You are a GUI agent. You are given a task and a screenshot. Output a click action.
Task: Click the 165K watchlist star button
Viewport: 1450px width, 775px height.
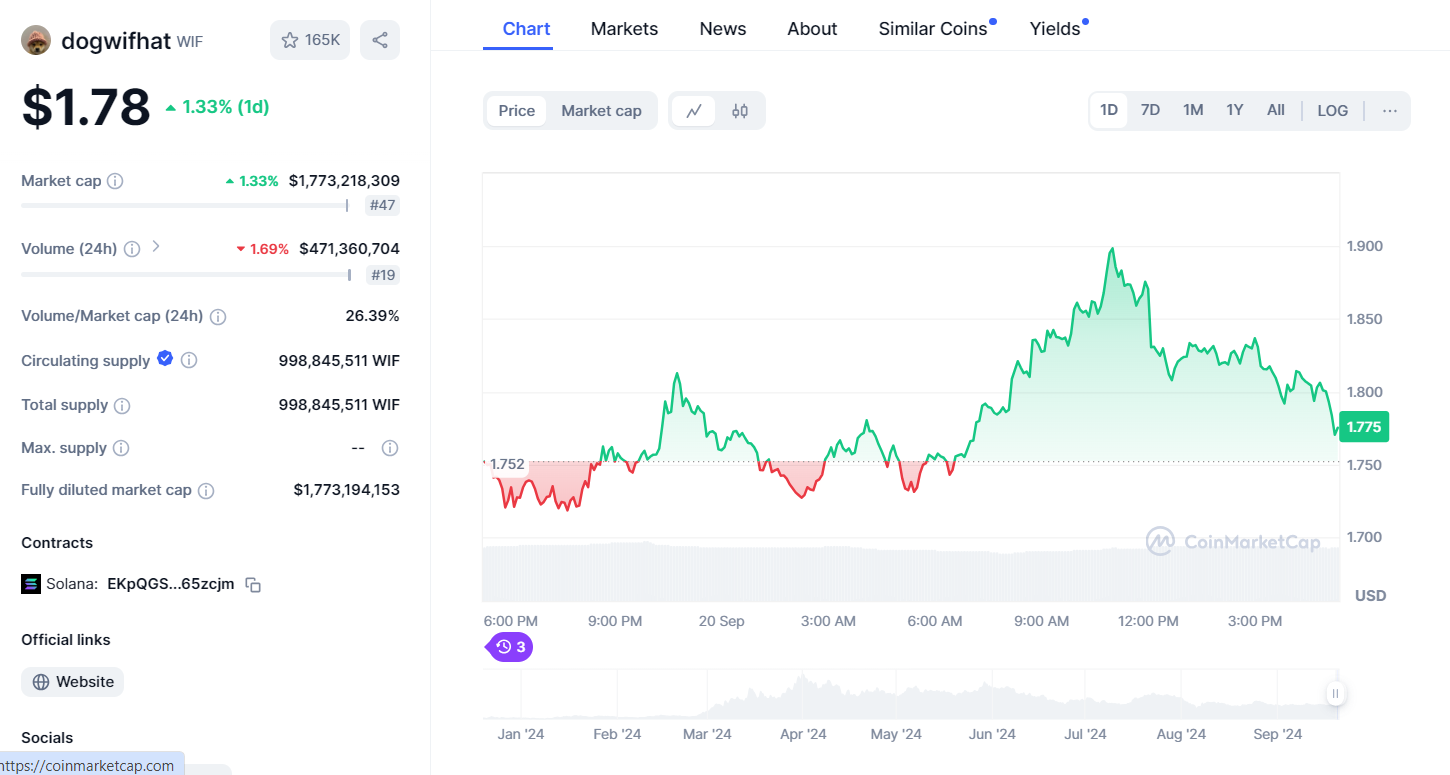(x=309, y=39)
